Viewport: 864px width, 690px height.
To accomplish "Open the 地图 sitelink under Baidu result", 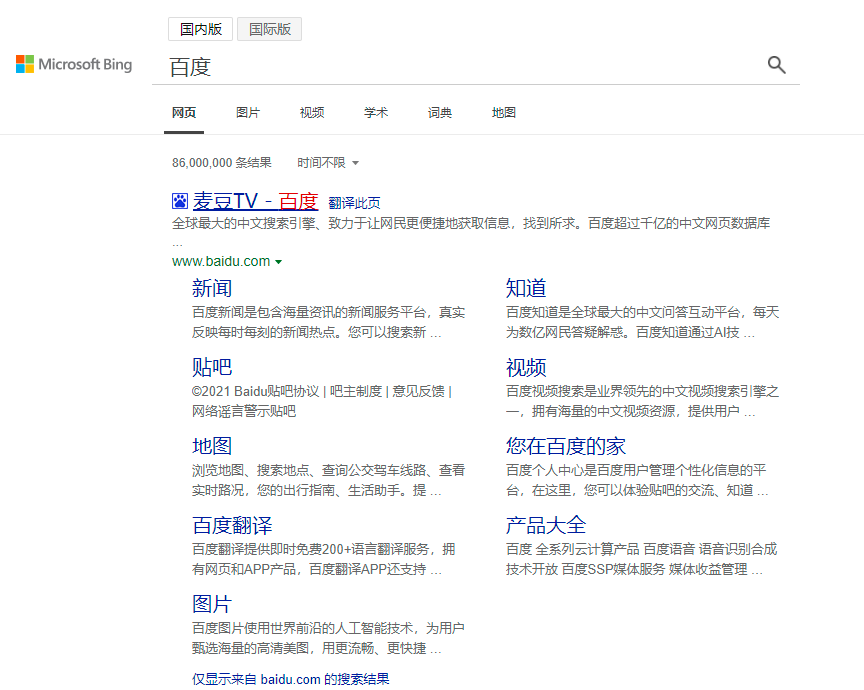I will click(212, 446).
